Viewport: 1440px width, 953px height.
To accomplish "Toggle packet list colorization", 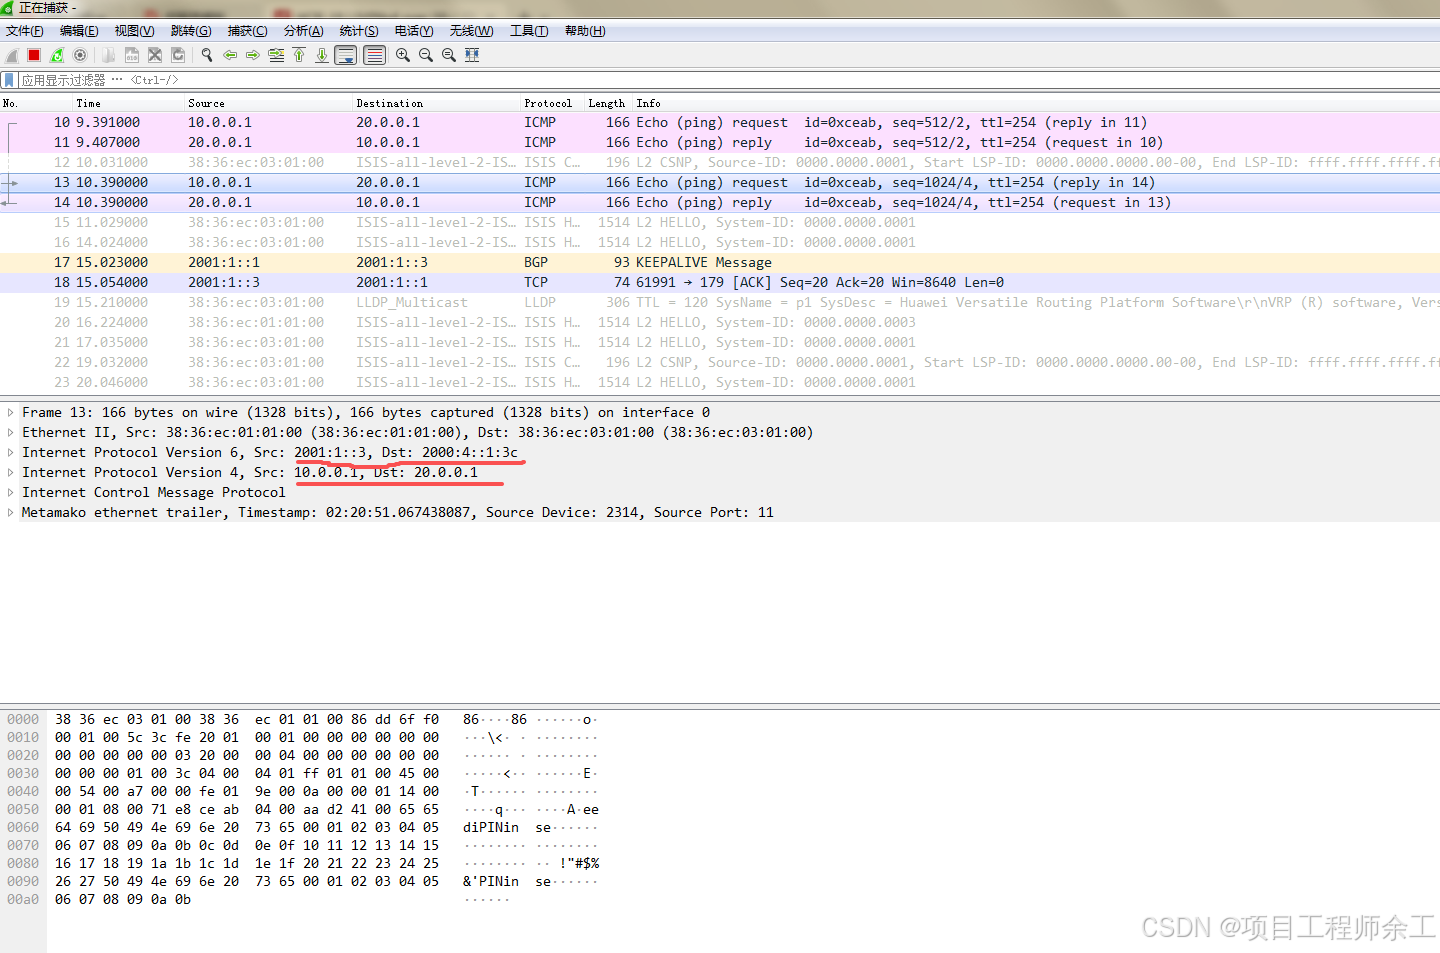I will coord(374,56).
